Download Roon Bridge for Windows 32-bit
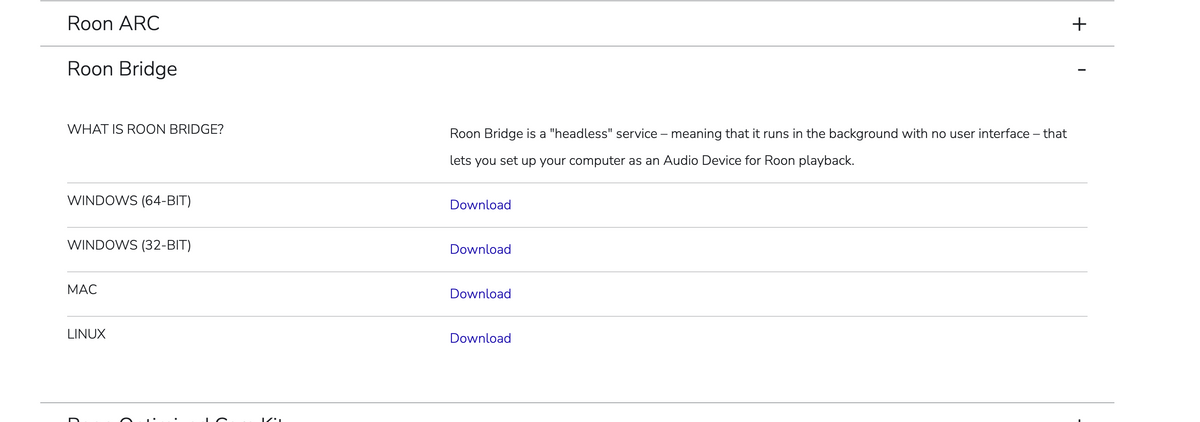 [x=480, y=249]
